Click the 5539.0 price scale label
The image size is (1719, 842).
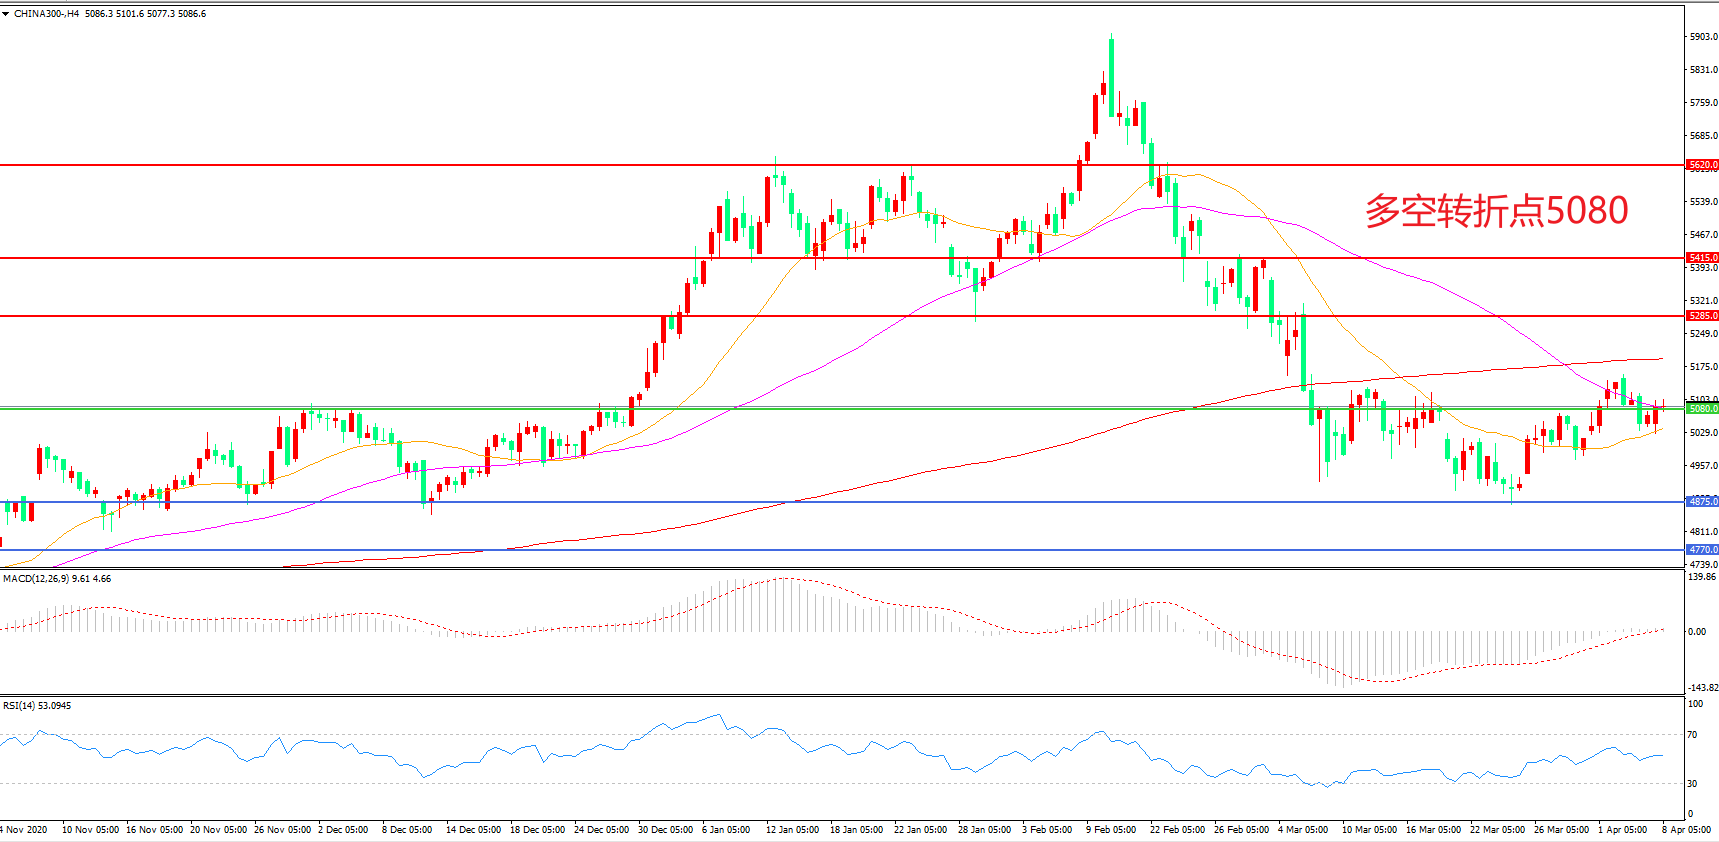click(1703, 202)
